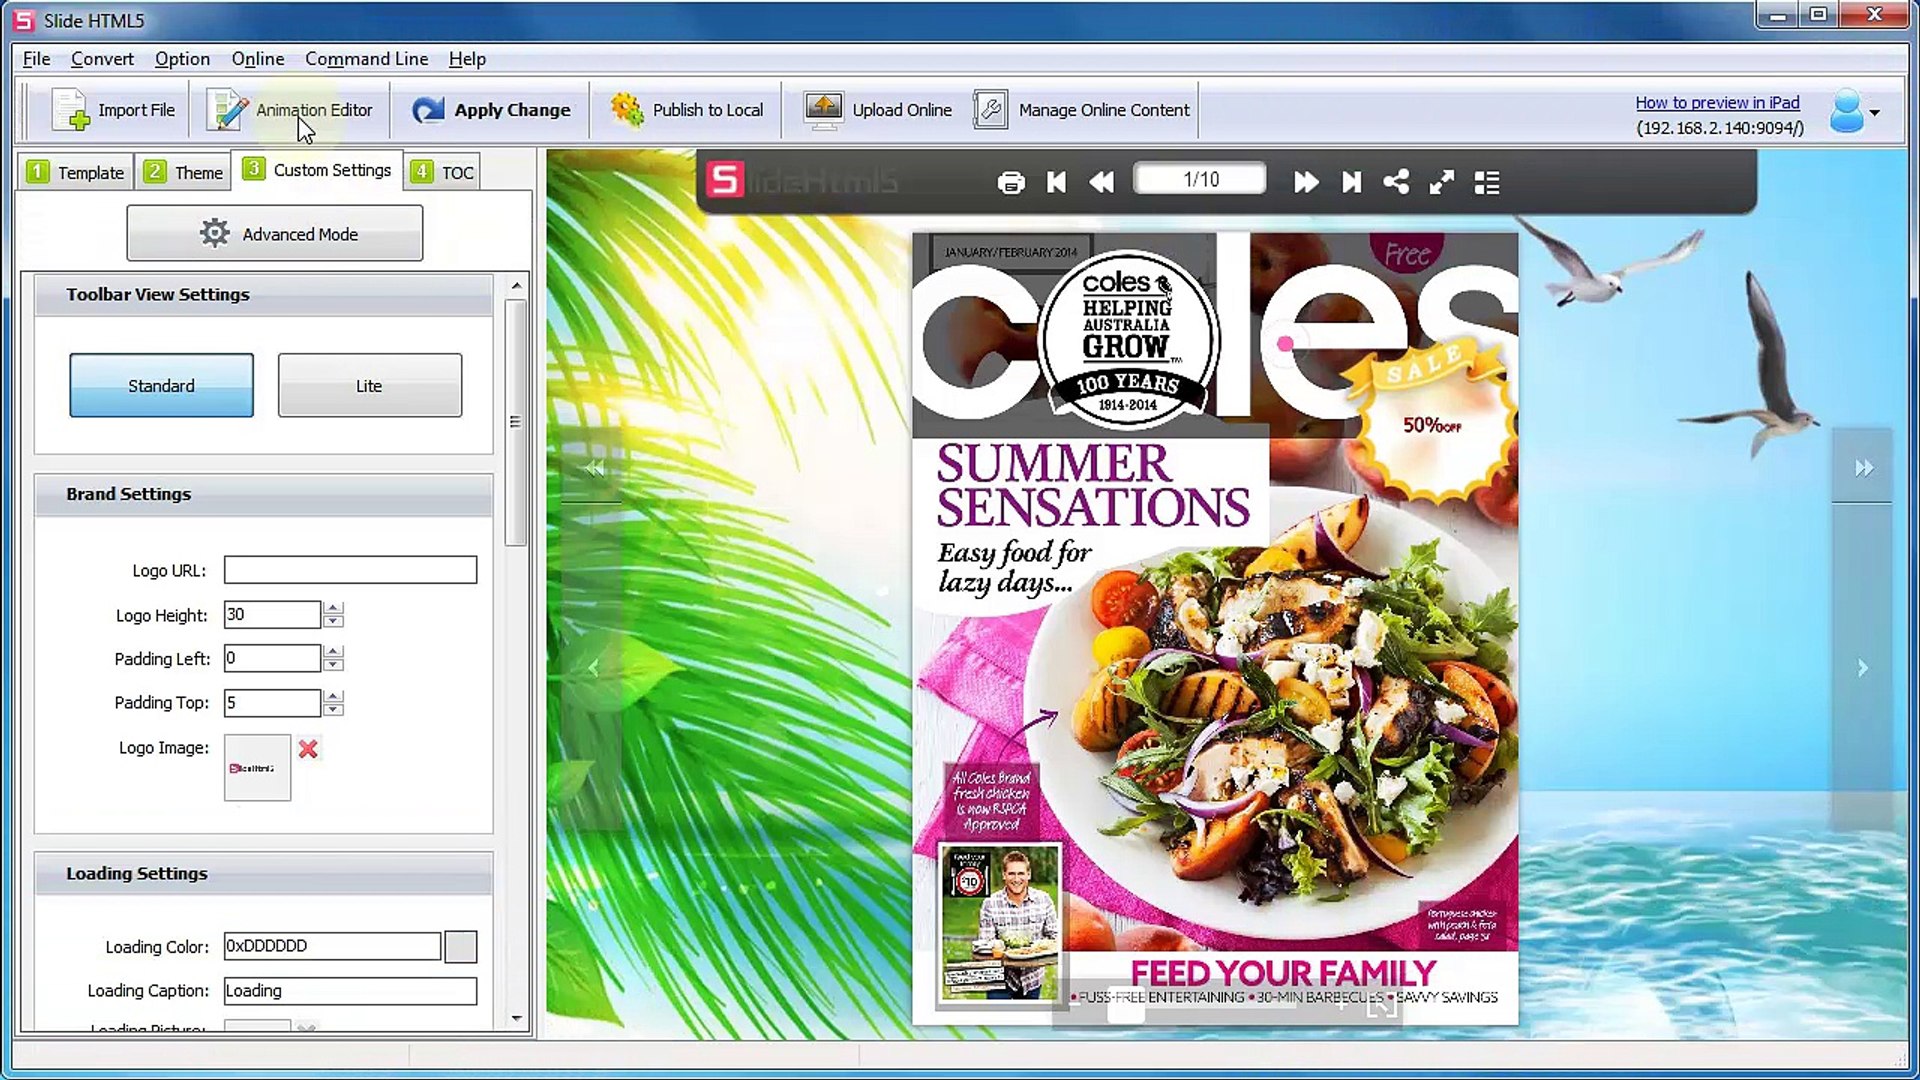Switch to the Theme tab
1920x1080 pixels.
pos(184,172)
